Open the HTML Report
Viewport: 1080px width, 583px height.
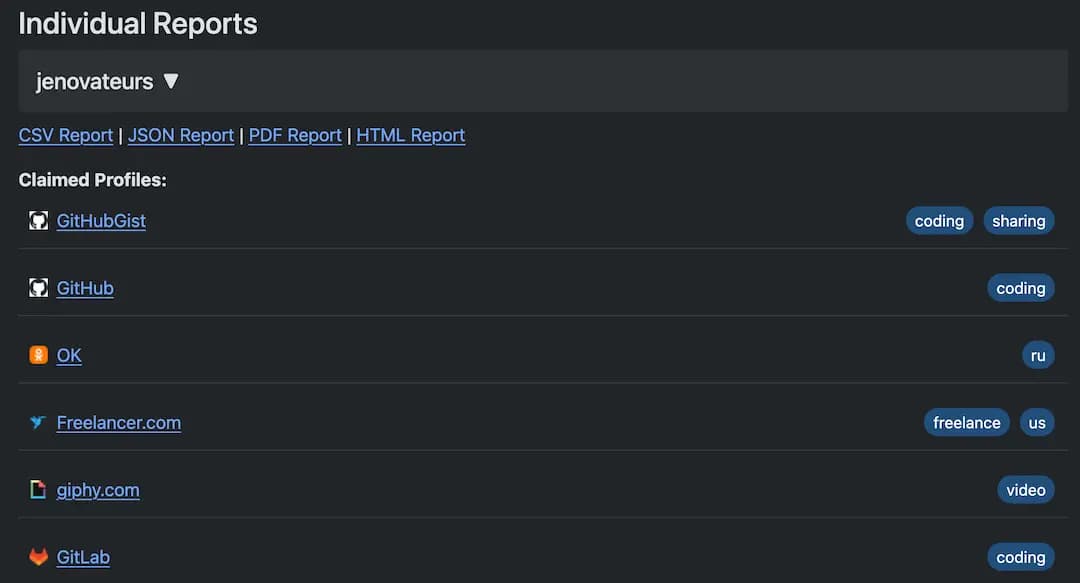coord(410,135)
